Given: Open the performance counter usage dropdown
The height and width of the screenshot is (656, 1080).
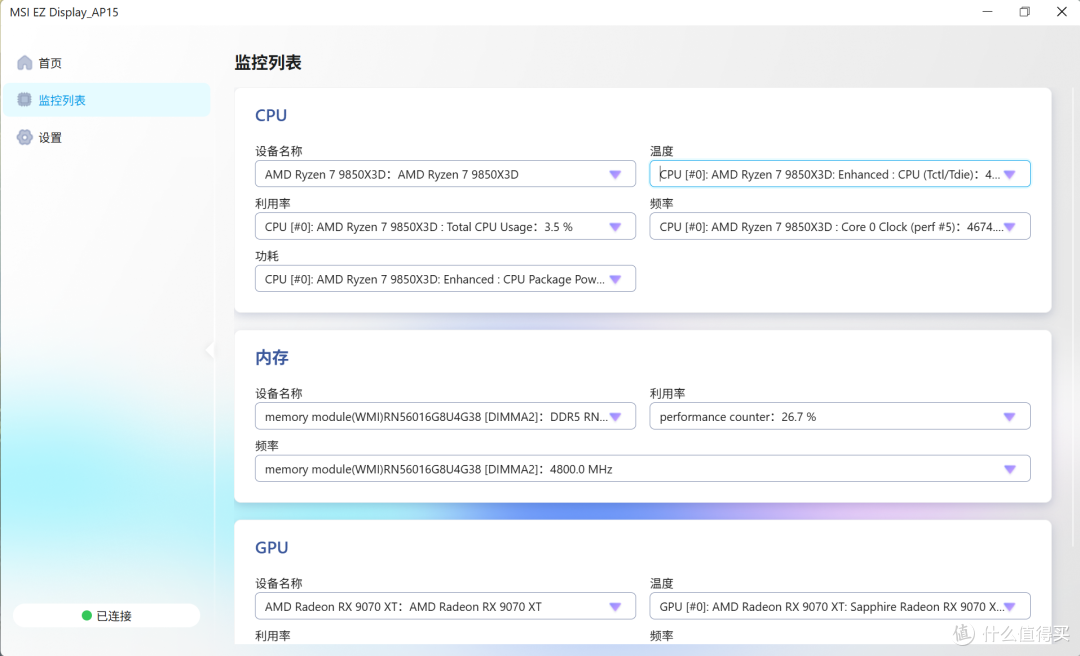Looking at the screenshot, I should click(x=840, y=416).
